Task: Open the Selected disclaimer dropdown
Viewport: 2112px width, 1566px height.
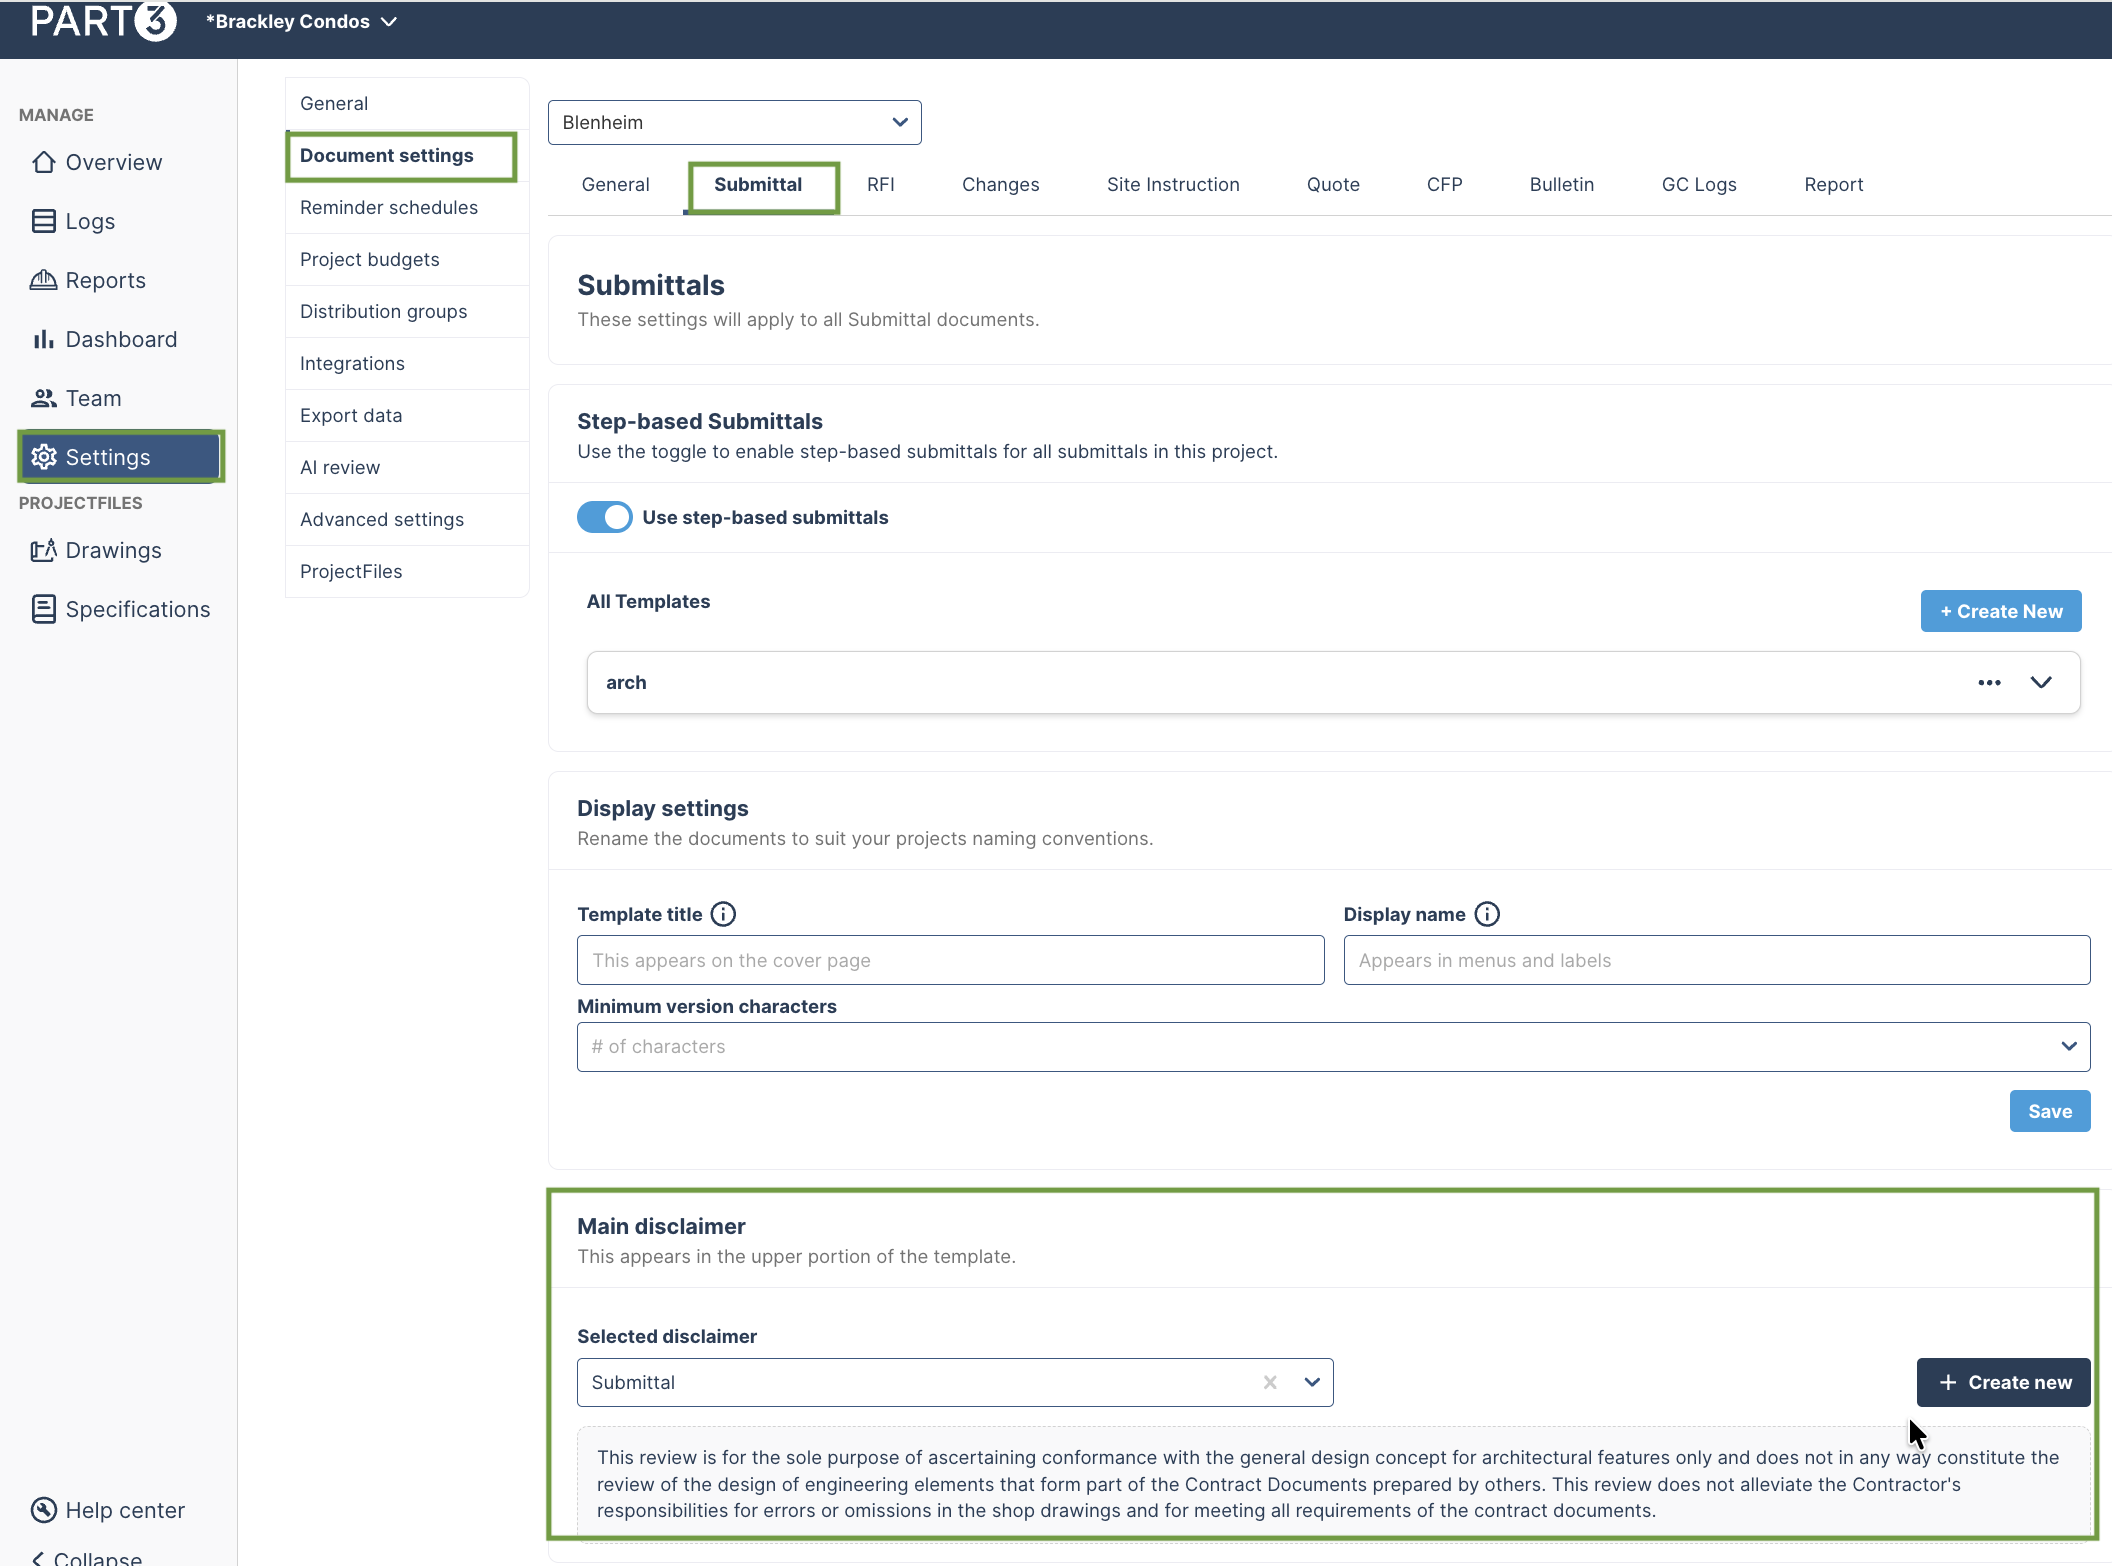Action: pyautogui.click(x=955, y=1382)
